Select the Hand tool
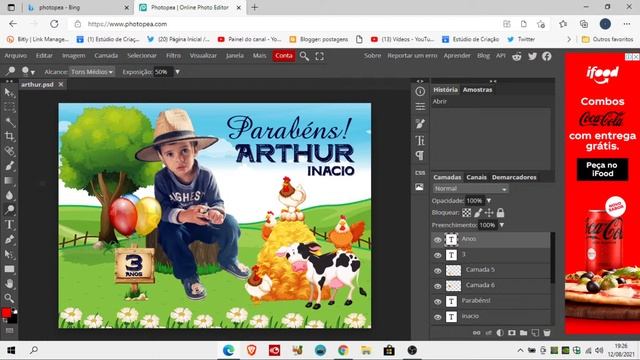 9,283
